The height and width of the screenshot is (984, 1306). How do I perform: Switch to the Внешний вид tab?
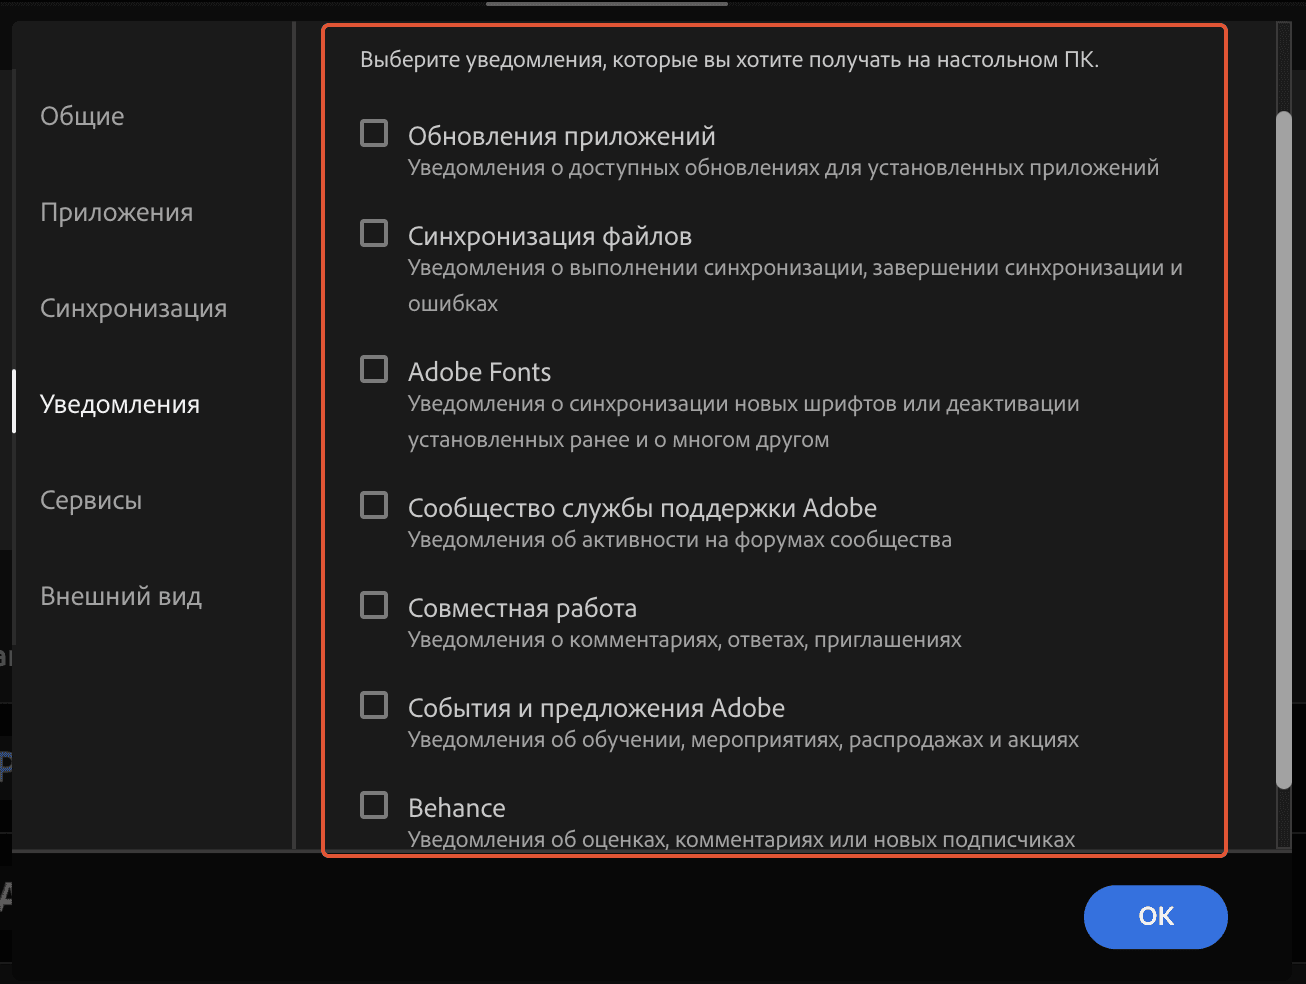pos(121,596)
